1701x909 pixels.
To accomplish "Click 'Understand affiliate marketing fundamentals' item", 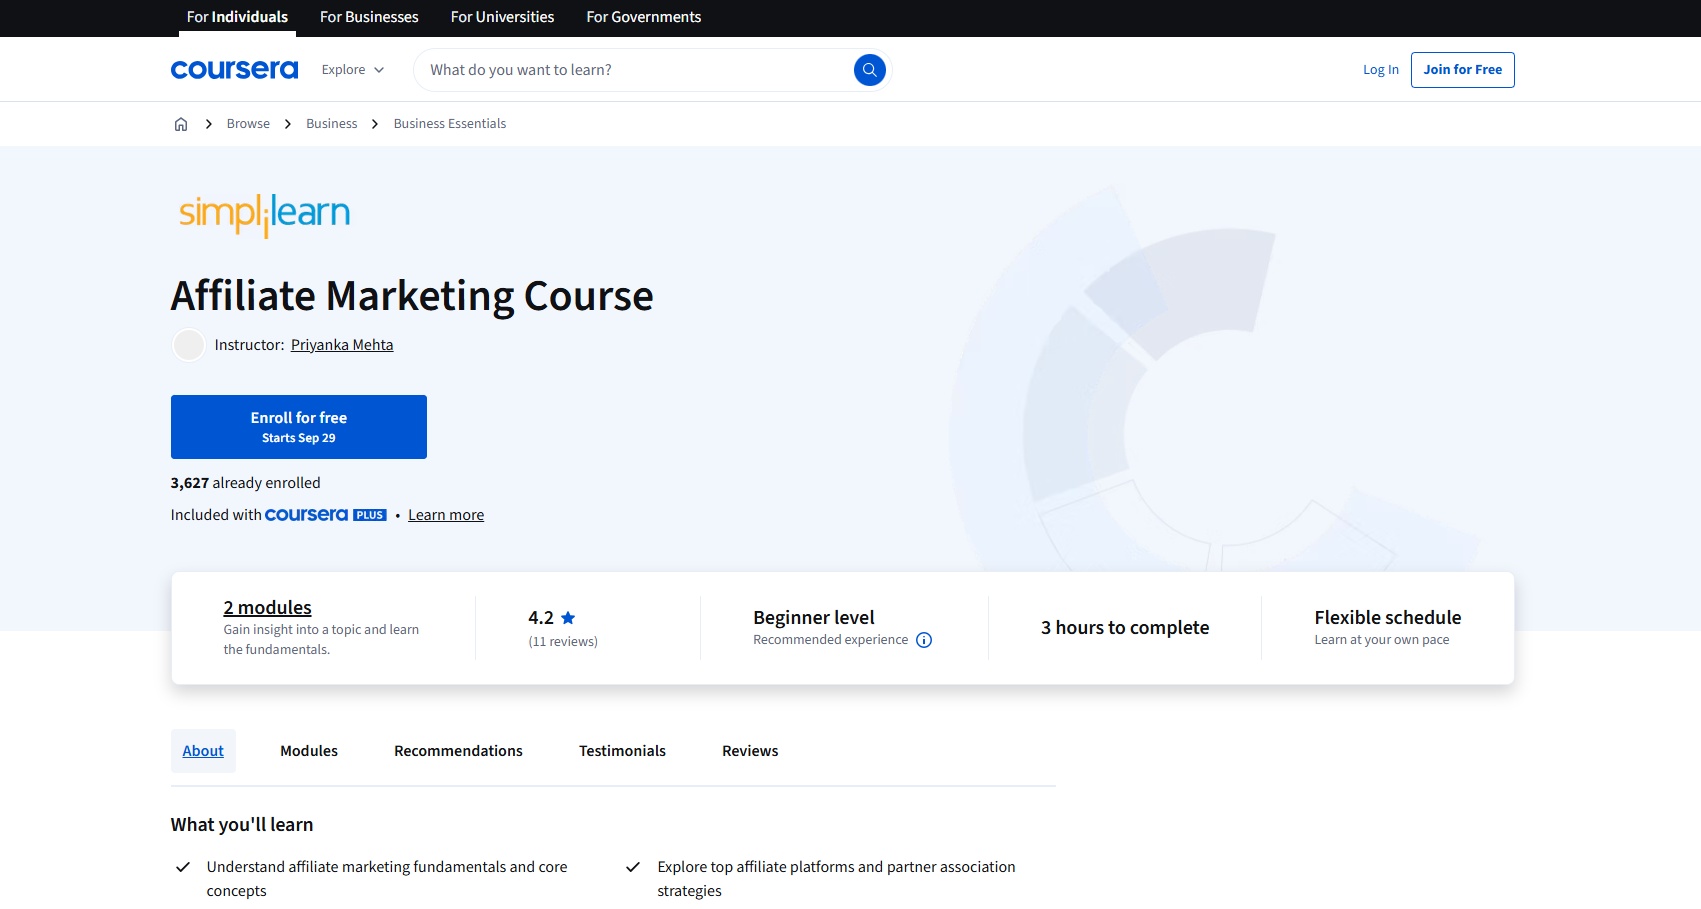I will point(387,879).
